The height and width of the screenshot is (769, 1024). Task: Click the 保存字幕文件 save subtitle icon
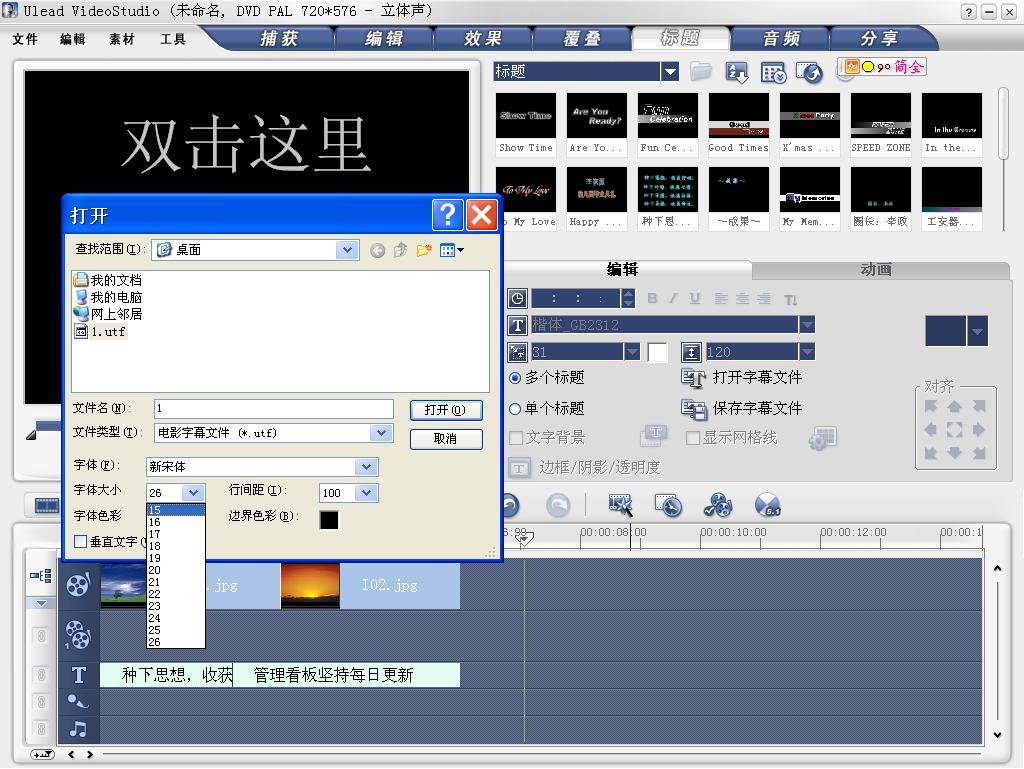click(x=693, y=408)
